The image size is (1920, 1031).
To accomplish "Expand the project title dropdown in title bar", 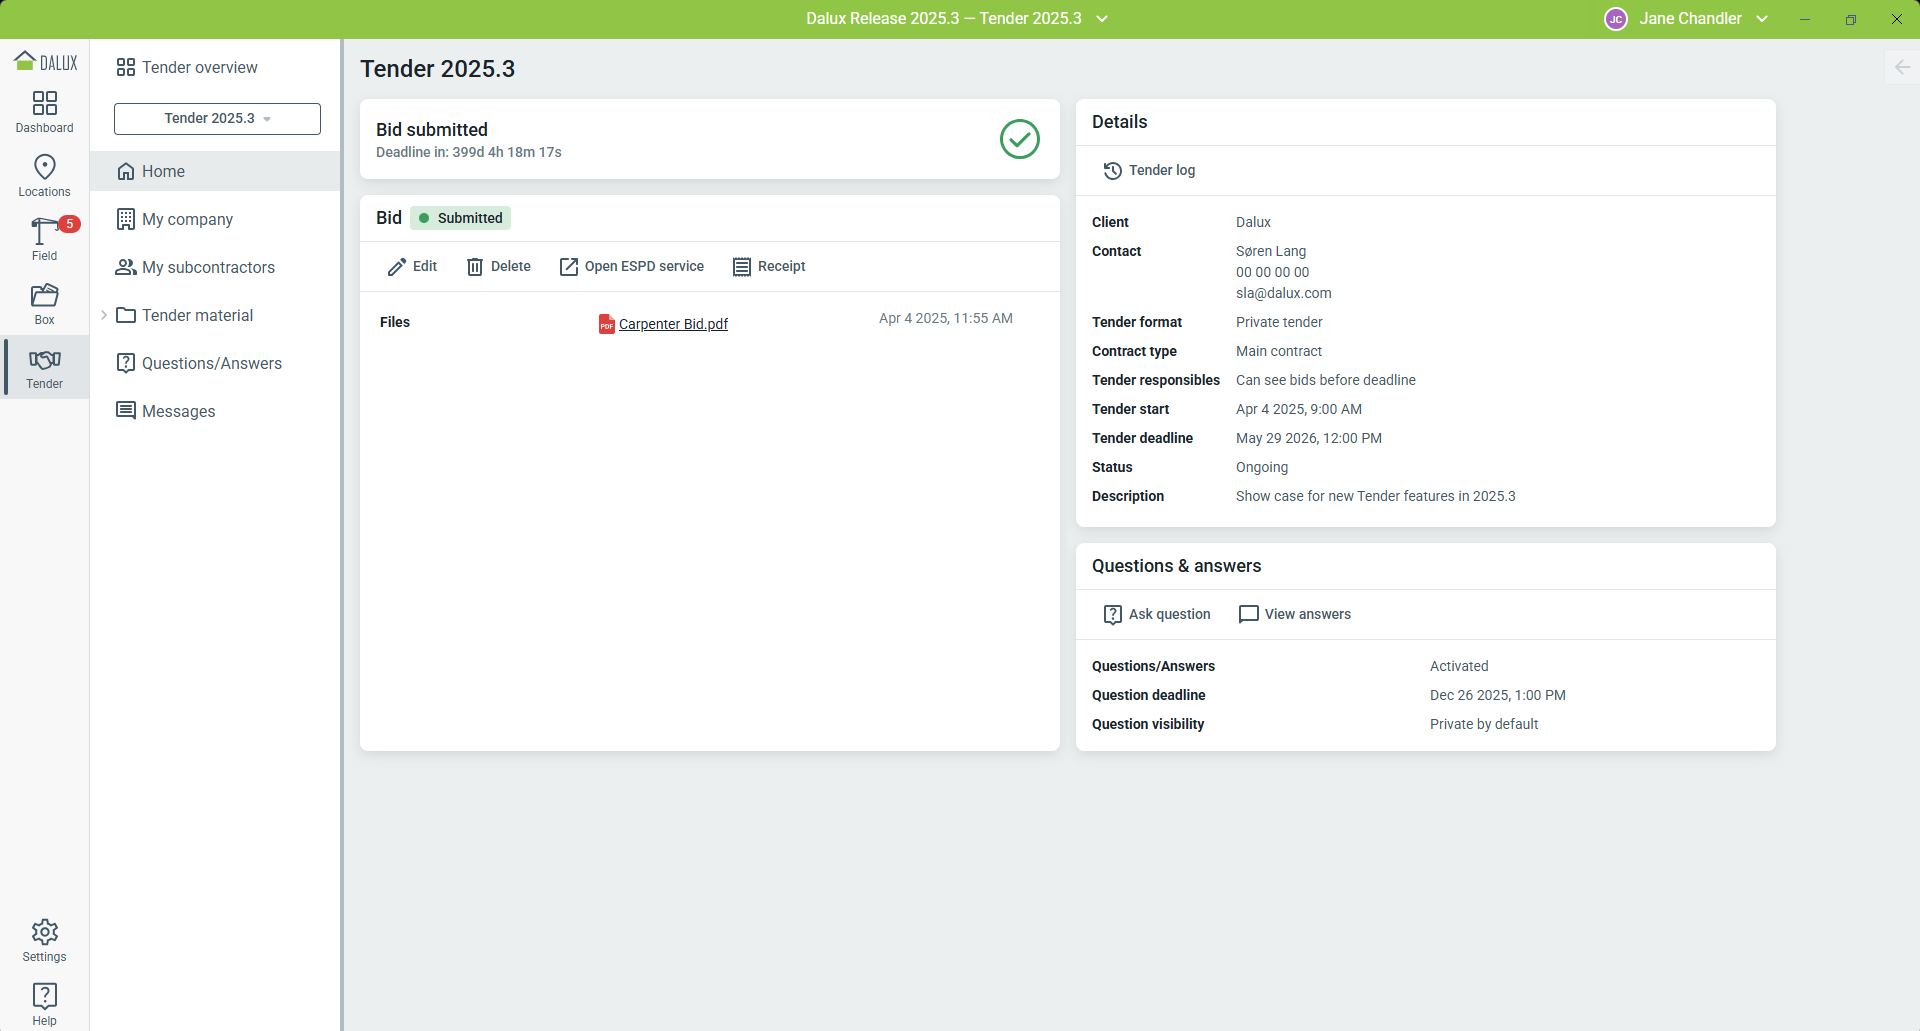I will [x=1102, y=19].
